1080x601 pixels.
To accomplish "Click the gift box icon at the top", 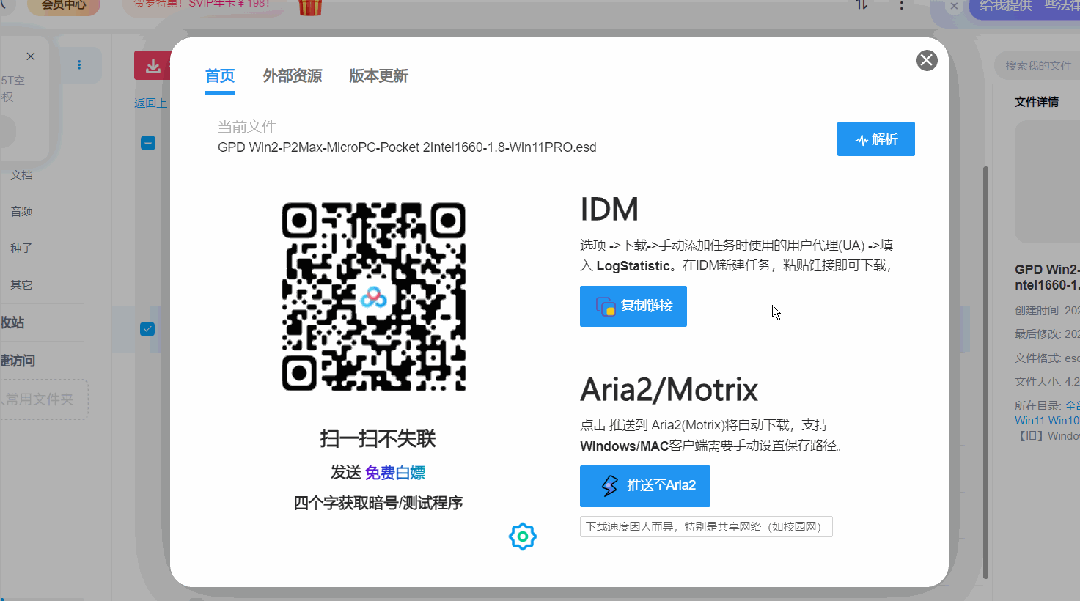I will pyautogui.click(x=310, y=6).
